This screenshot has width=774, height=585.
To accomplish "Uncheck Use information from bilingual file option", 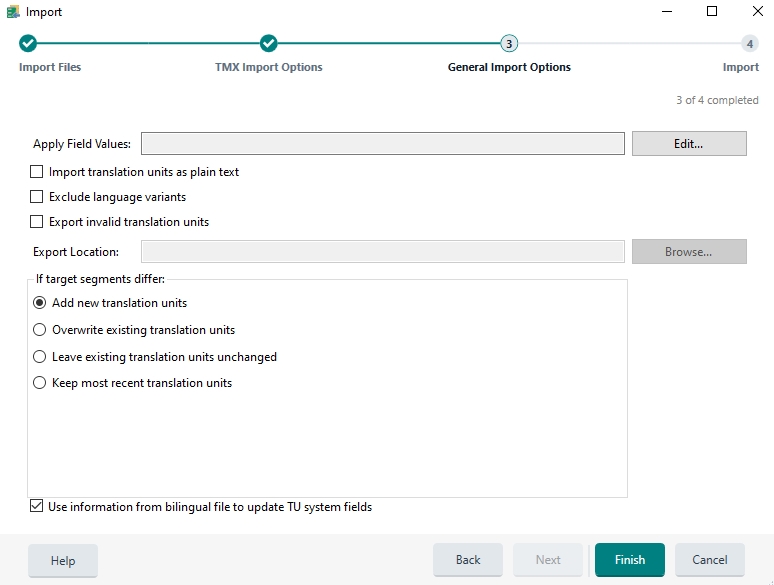I will click(37, 506).
